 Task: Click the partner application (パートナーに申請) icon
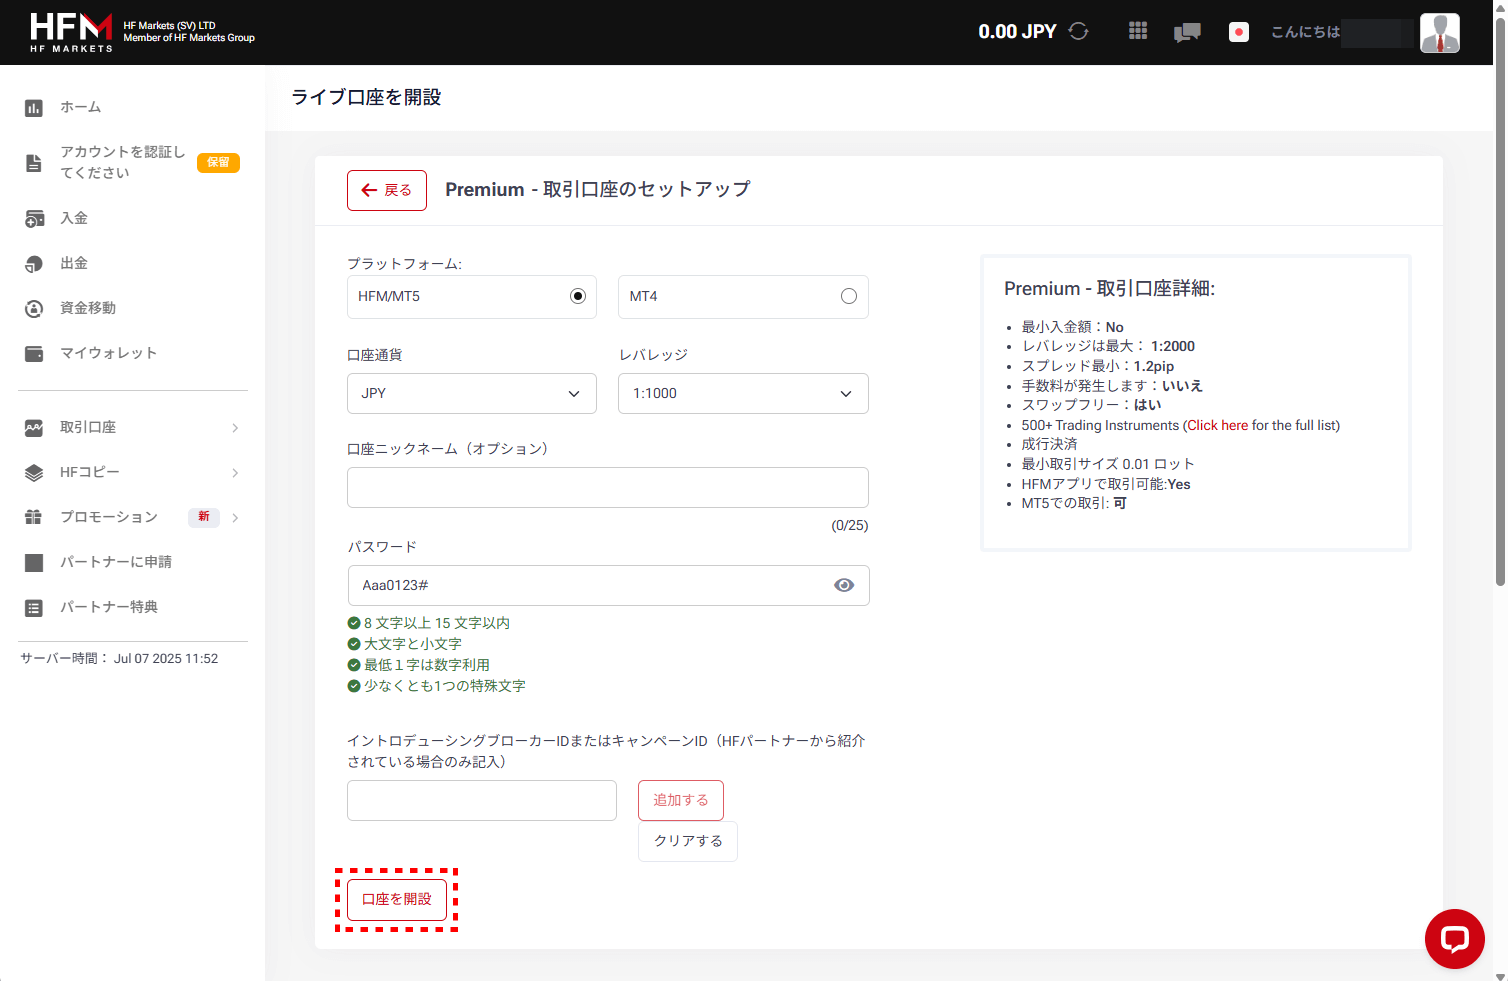[x=34, y=563]
